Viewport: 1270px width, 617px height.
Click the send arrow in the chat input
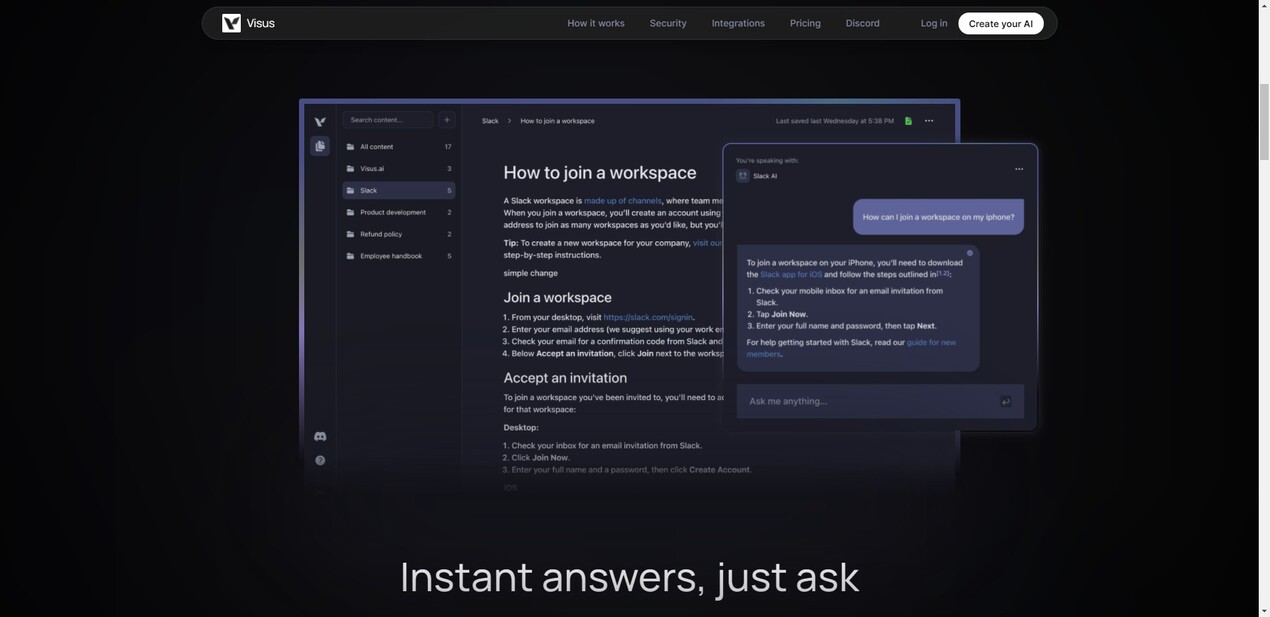pyautogui.click(x=1005, y=401)
